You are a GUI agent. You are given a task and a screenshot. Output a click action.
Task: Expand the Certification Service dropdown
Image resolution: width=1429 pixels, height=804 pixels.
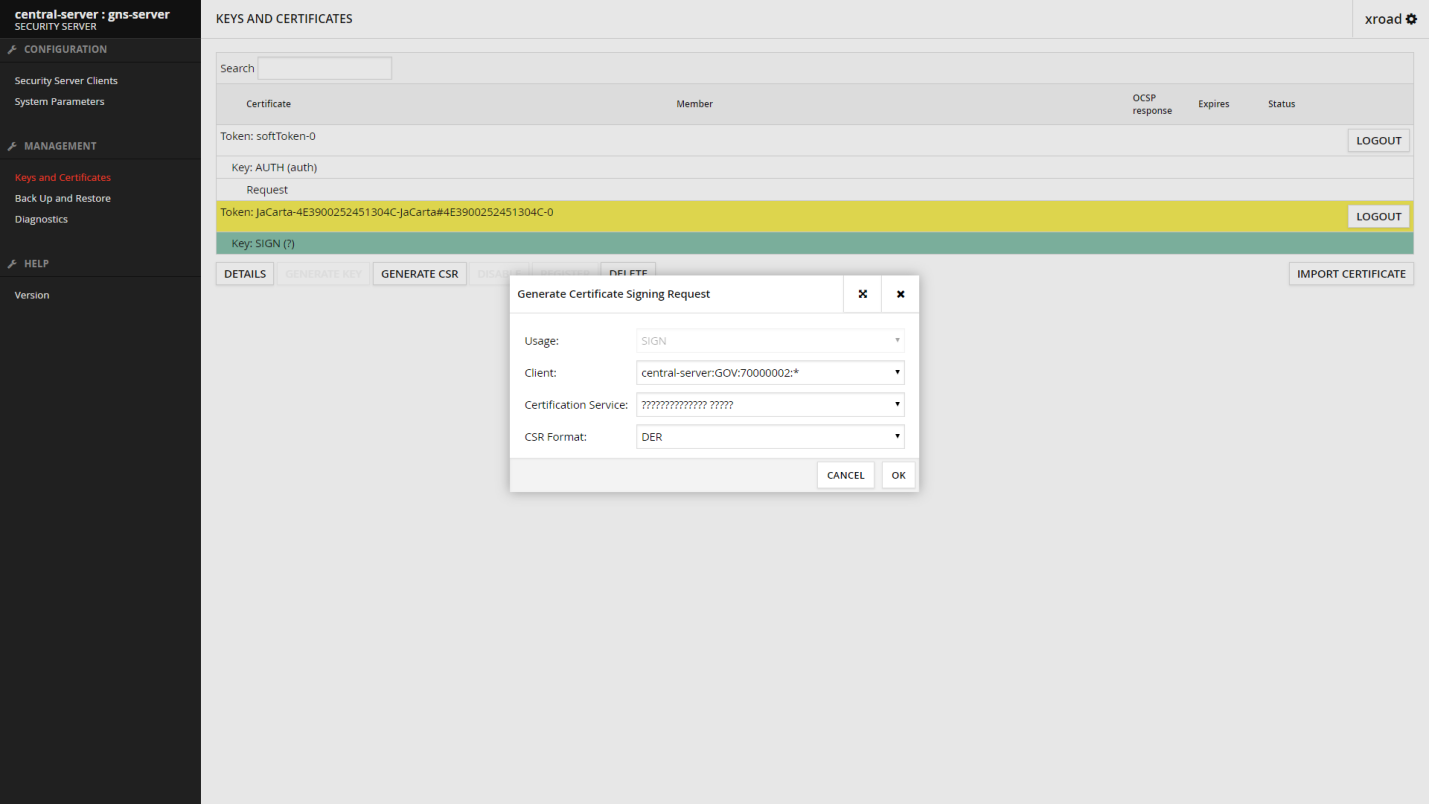[x=770, y=405]
